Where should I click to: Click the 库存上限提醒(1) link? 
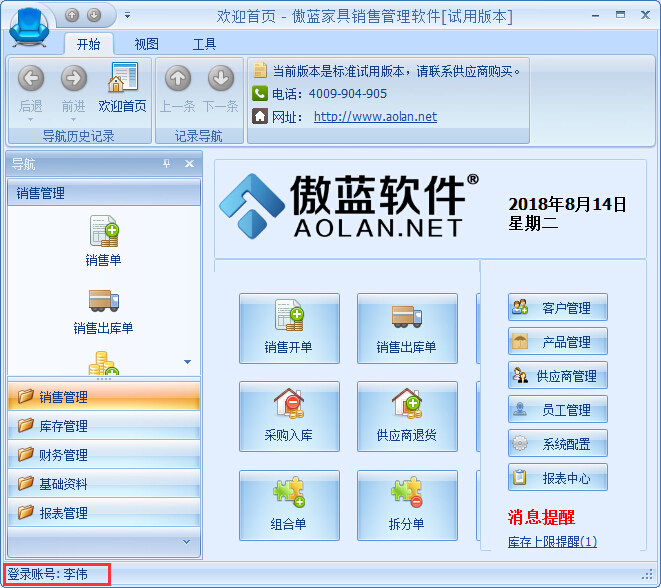(552, 542)
